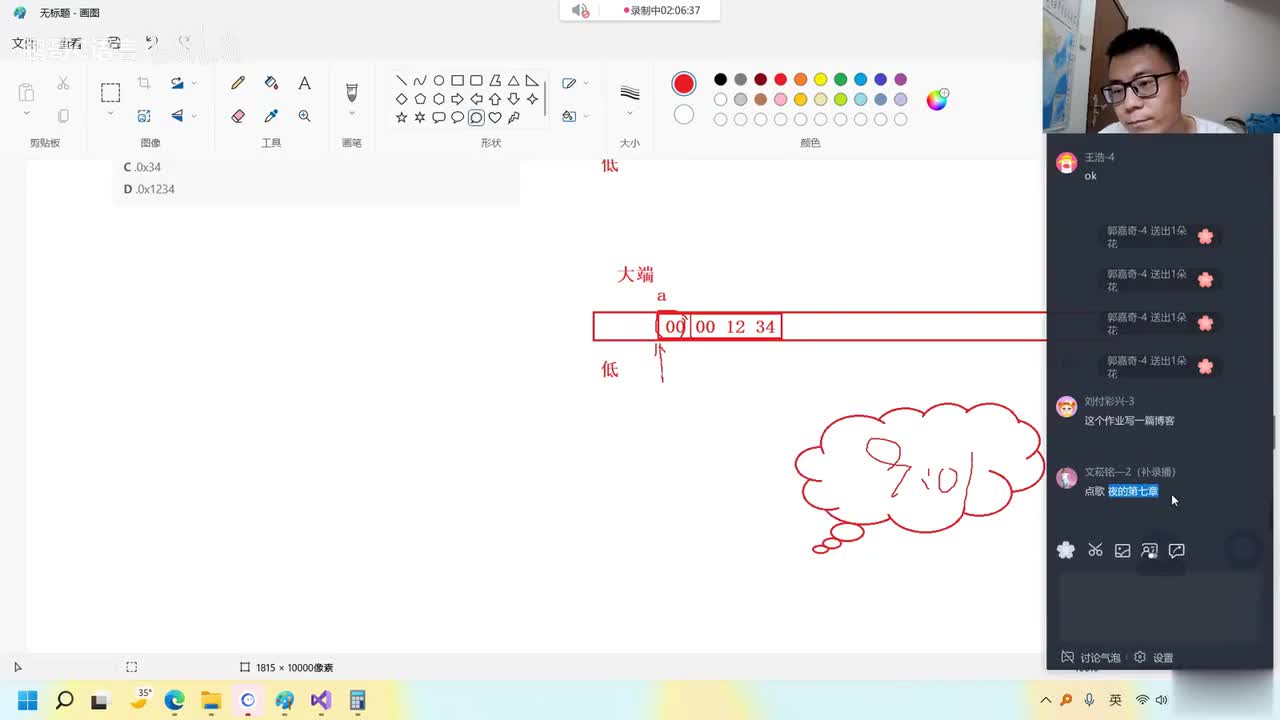The width and height of the screenshot is (1280, 720).
Task: Expand the Brushes dropdown arrow
Action: pos(351,114)
